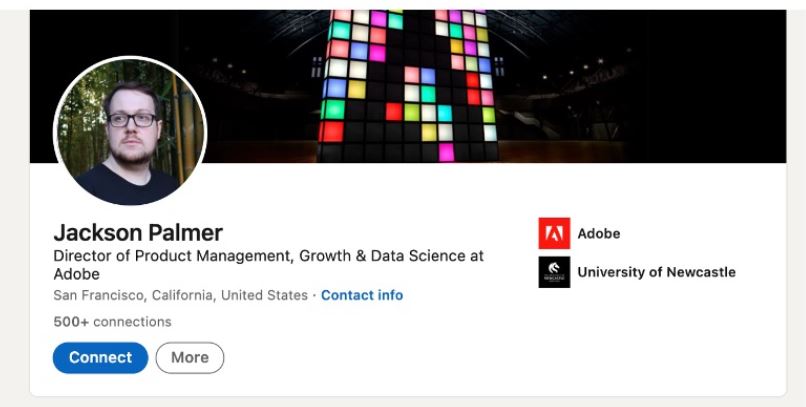Click the University of Newcastle text

click(x=656, y=272)
